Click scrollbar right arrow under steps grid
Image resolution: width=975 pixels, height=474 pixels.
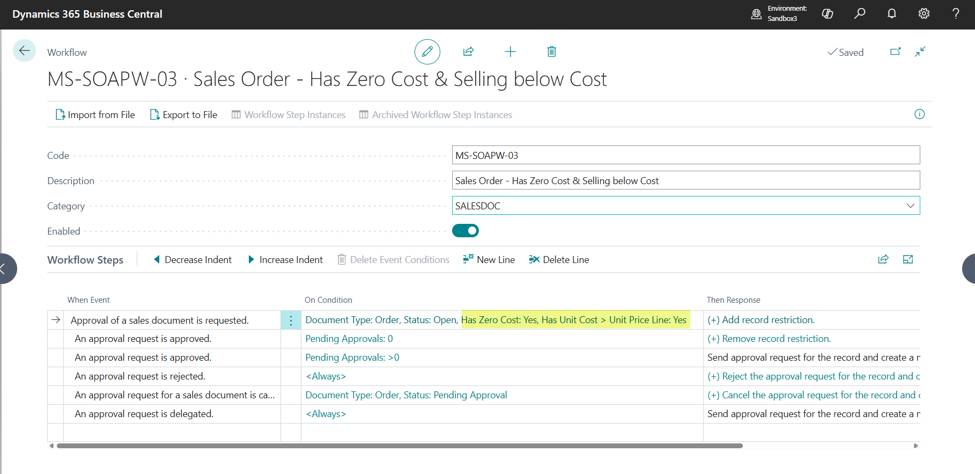(916, 445)
